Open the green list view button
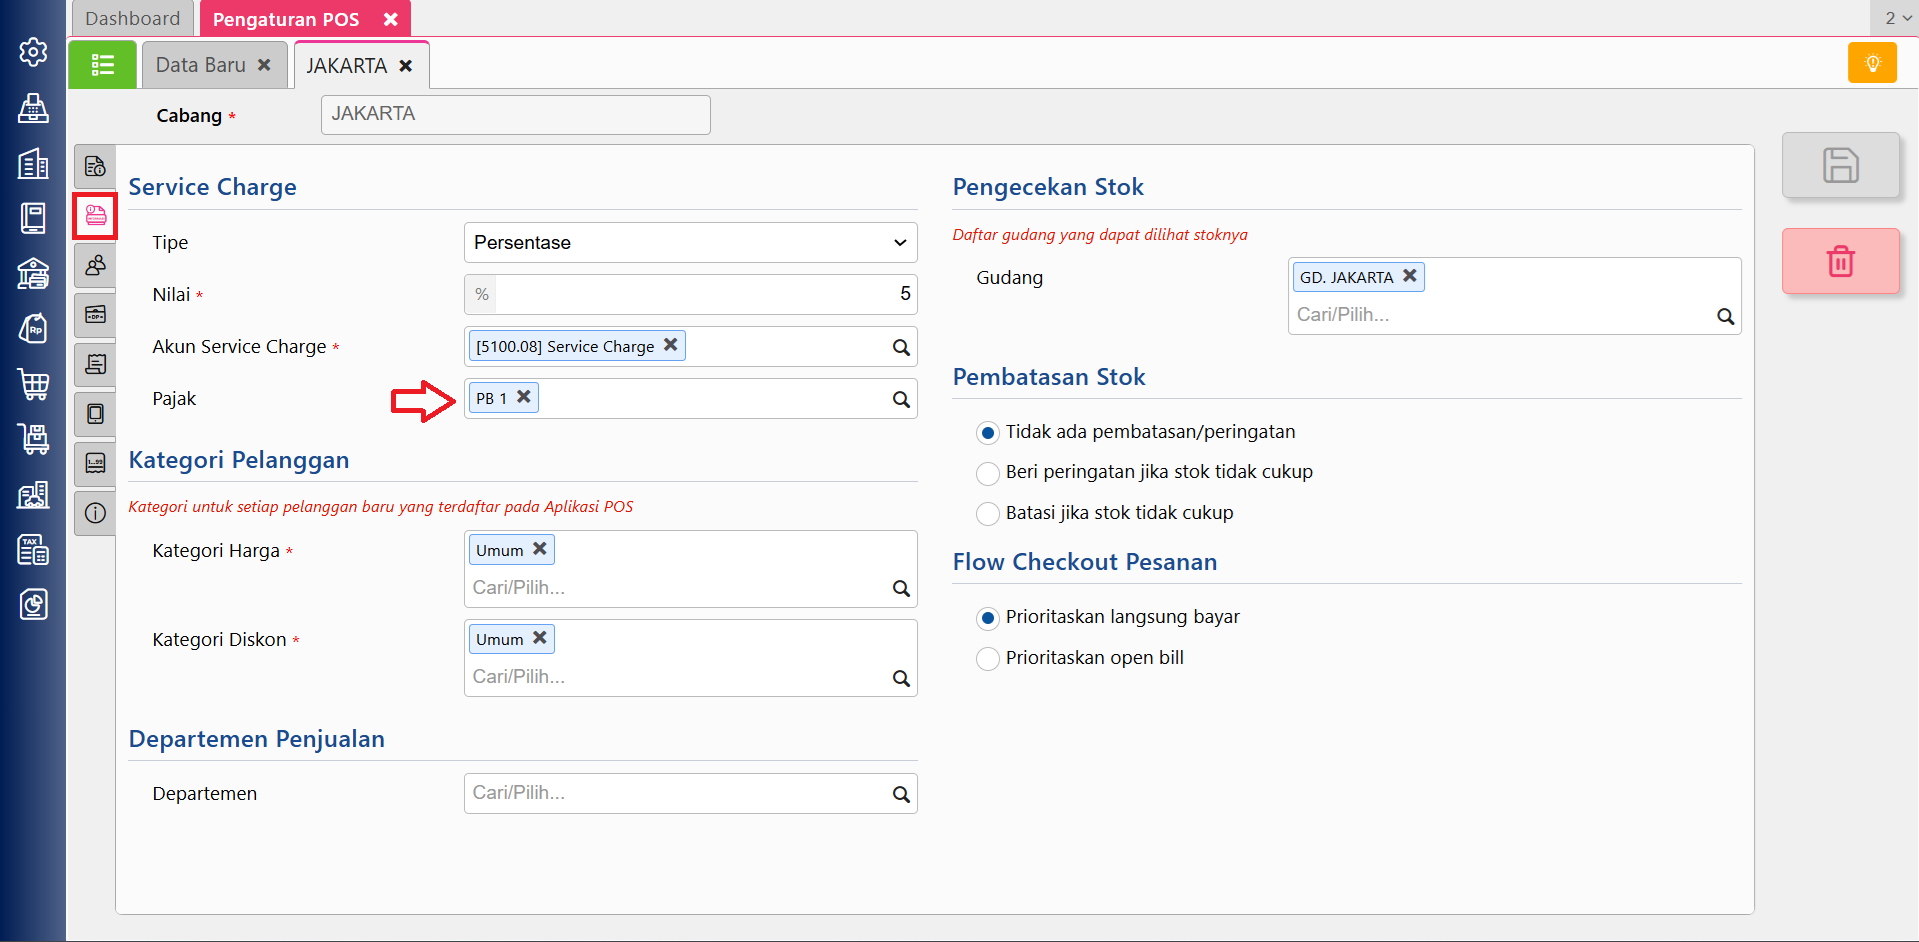This screenshot has height=942, width=1919. 102,65
